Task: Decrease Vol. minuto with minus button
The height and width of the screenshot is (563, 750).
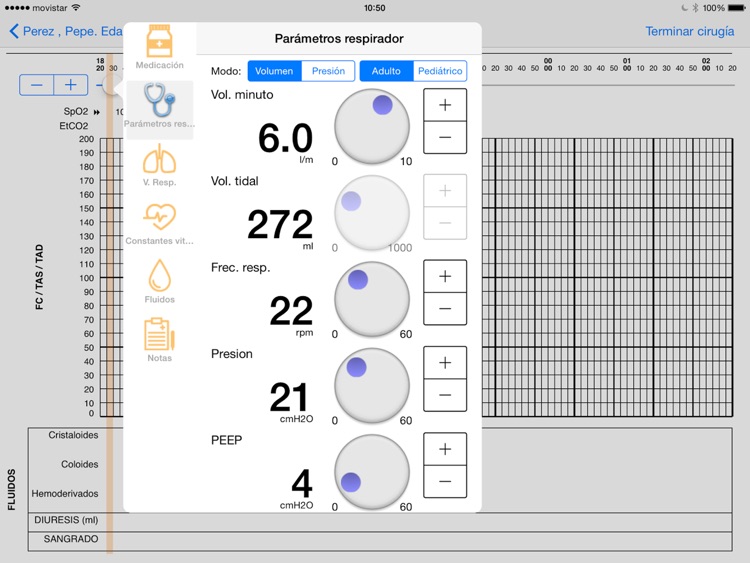Action: click(445, 137)
